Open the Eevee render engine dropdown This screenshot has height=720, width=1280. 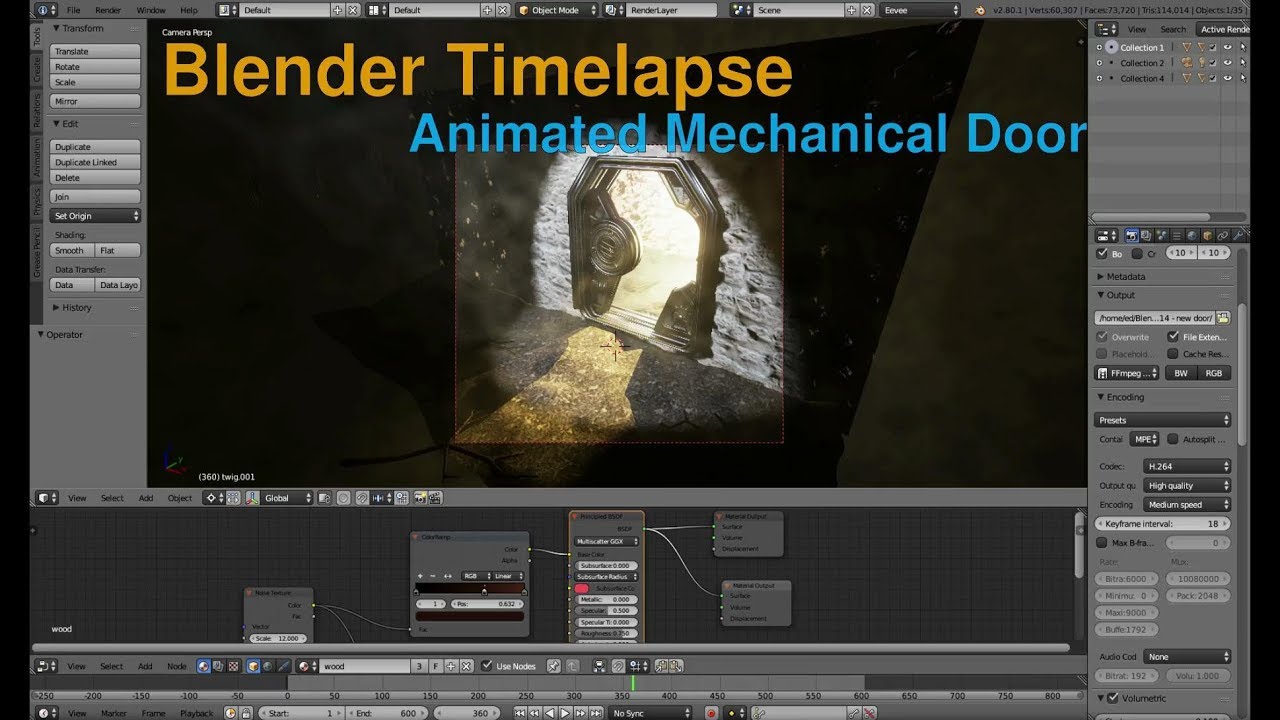tap(920, 10)
